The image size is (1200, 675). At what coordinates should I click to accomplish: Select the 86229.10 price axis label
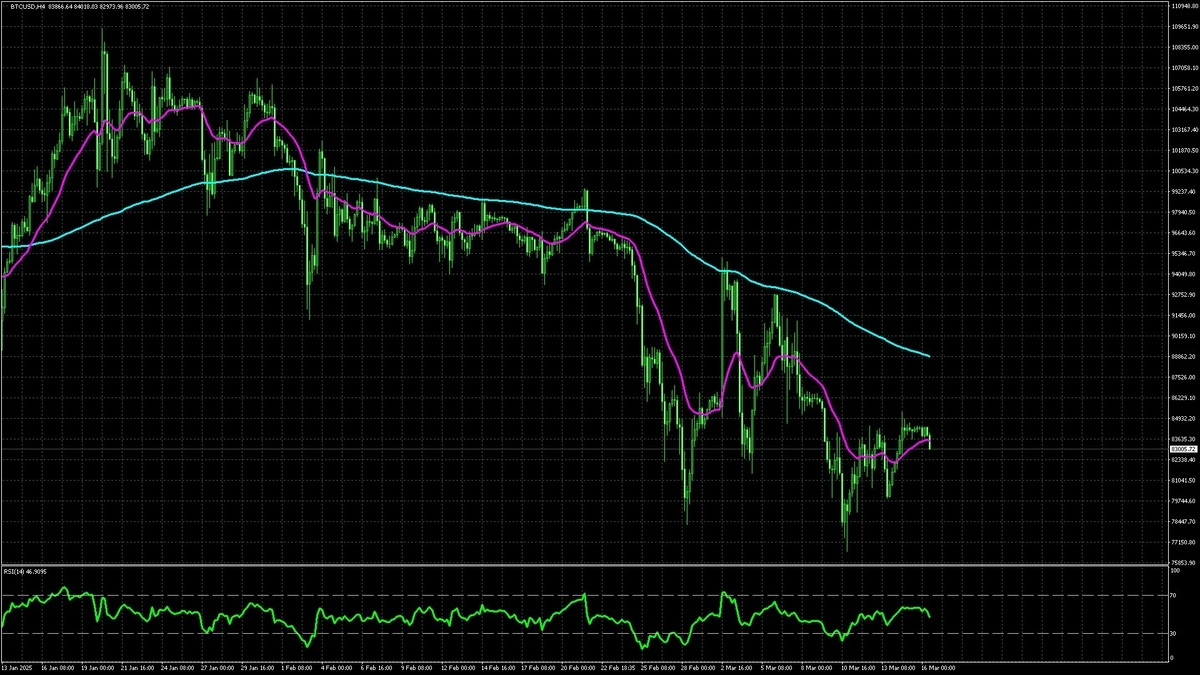(x=1183, y=397)
